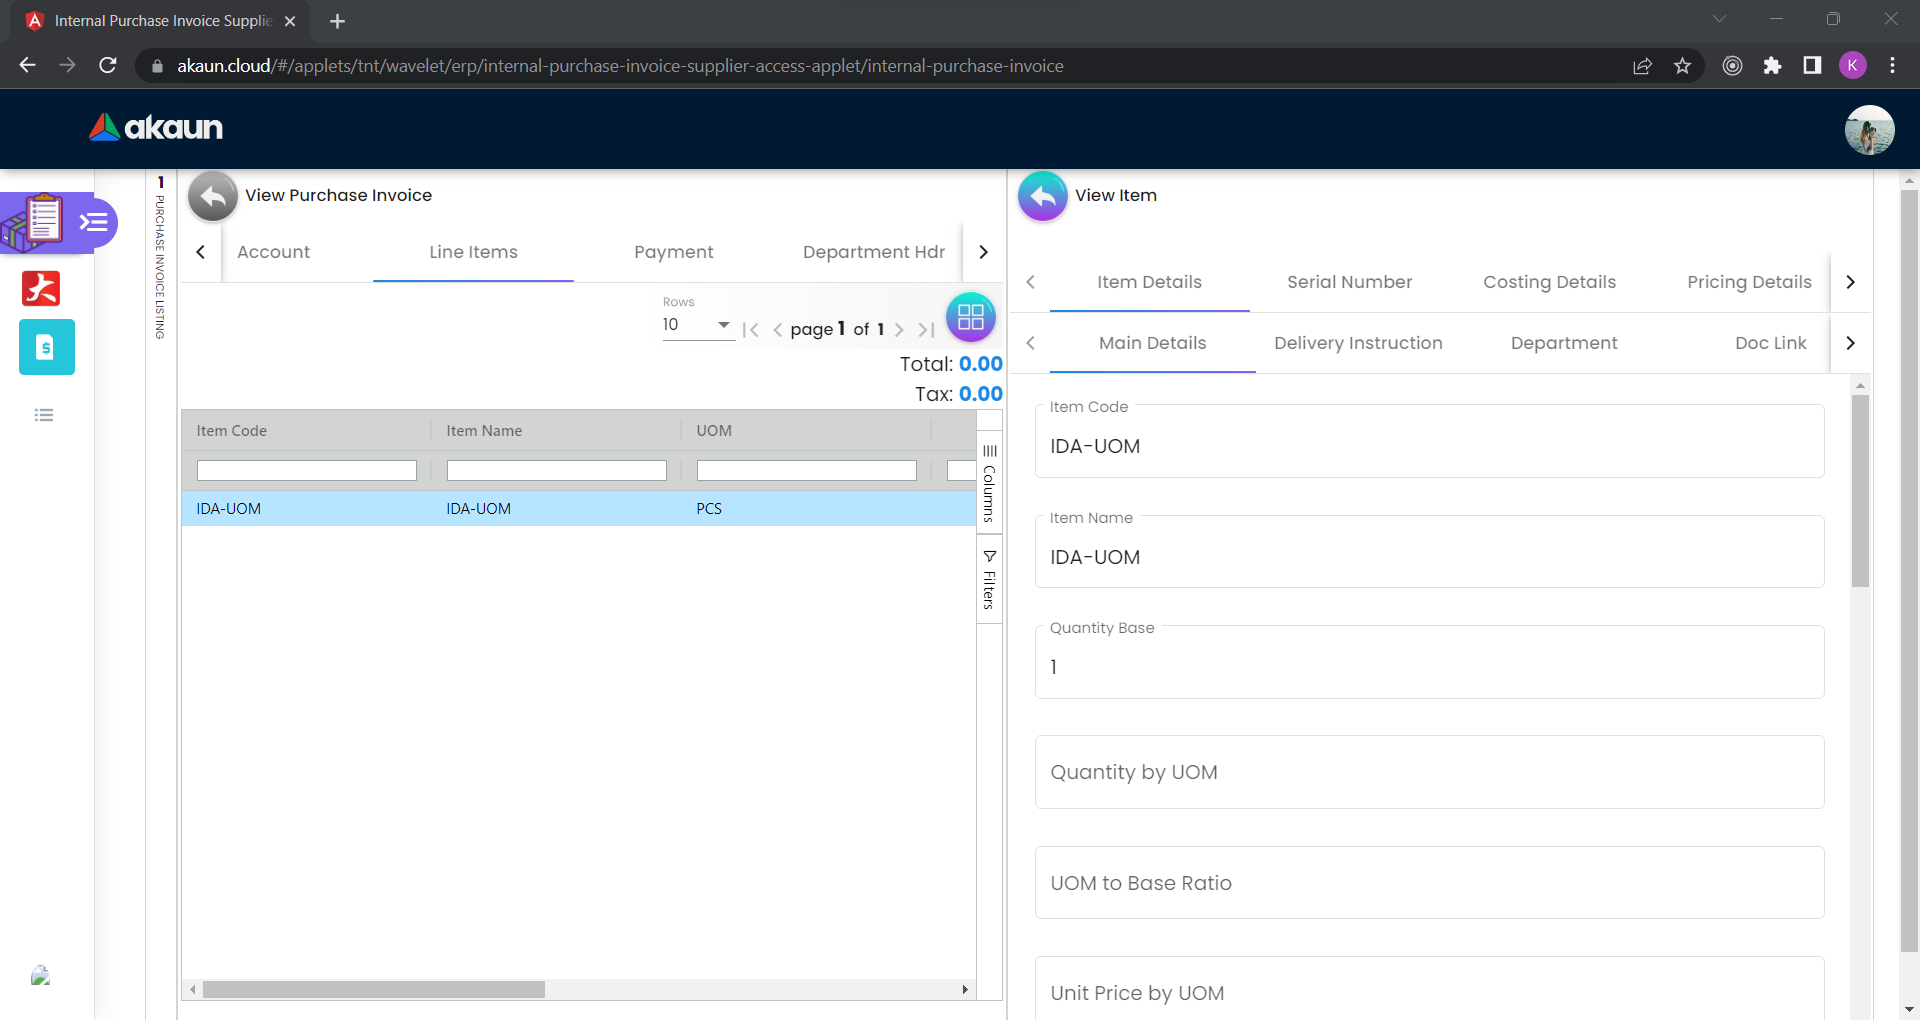Open the red document applet icon in sidebar

point(41,288)
